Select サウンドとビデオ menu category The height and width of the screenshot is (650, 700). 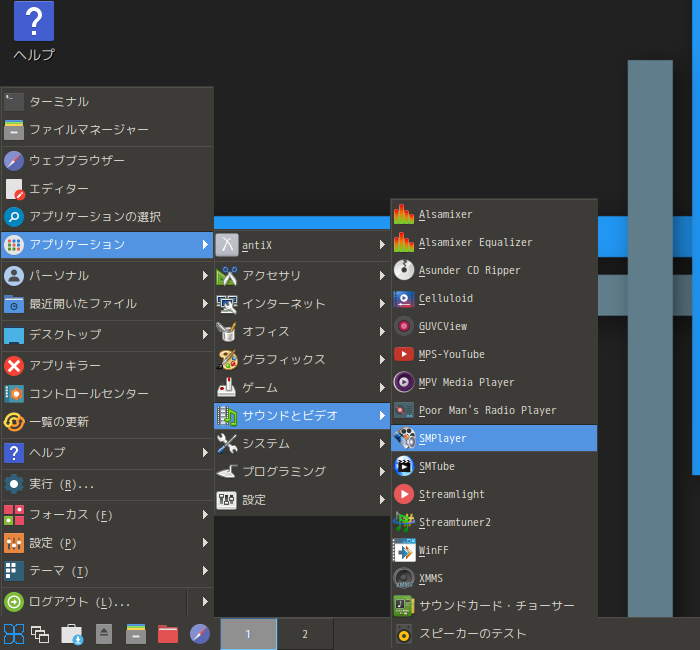(x=302, y=416)
